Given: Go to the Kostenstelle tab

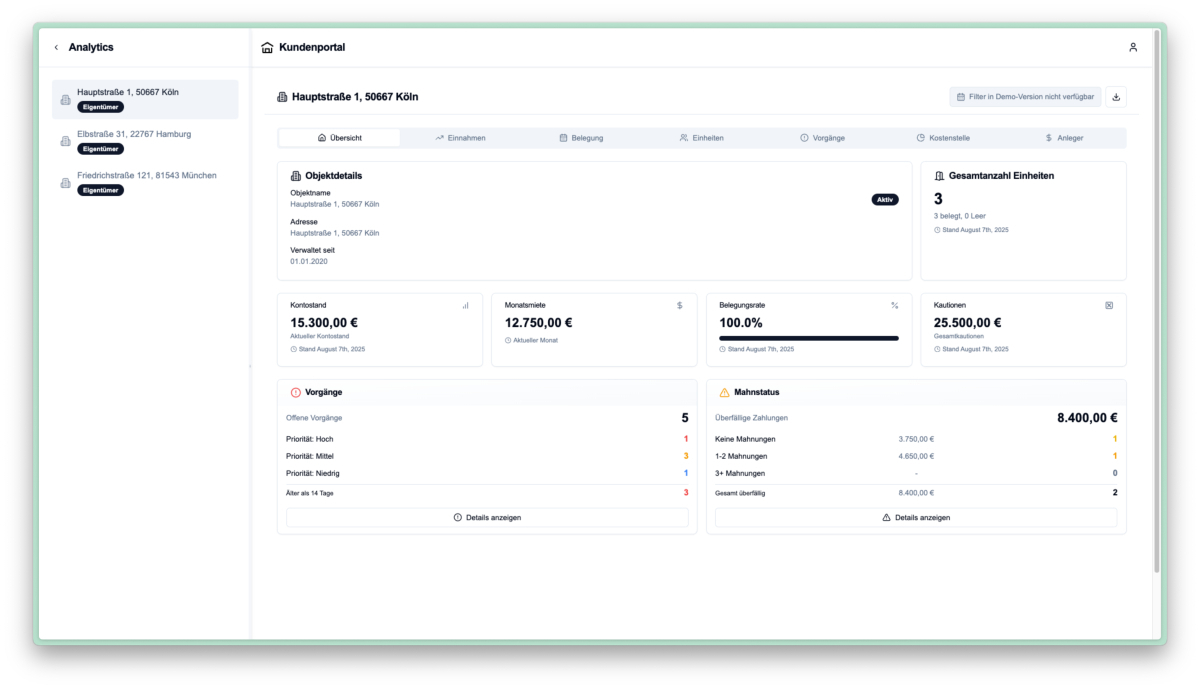Looking at the screenshot, I should 943,138.
